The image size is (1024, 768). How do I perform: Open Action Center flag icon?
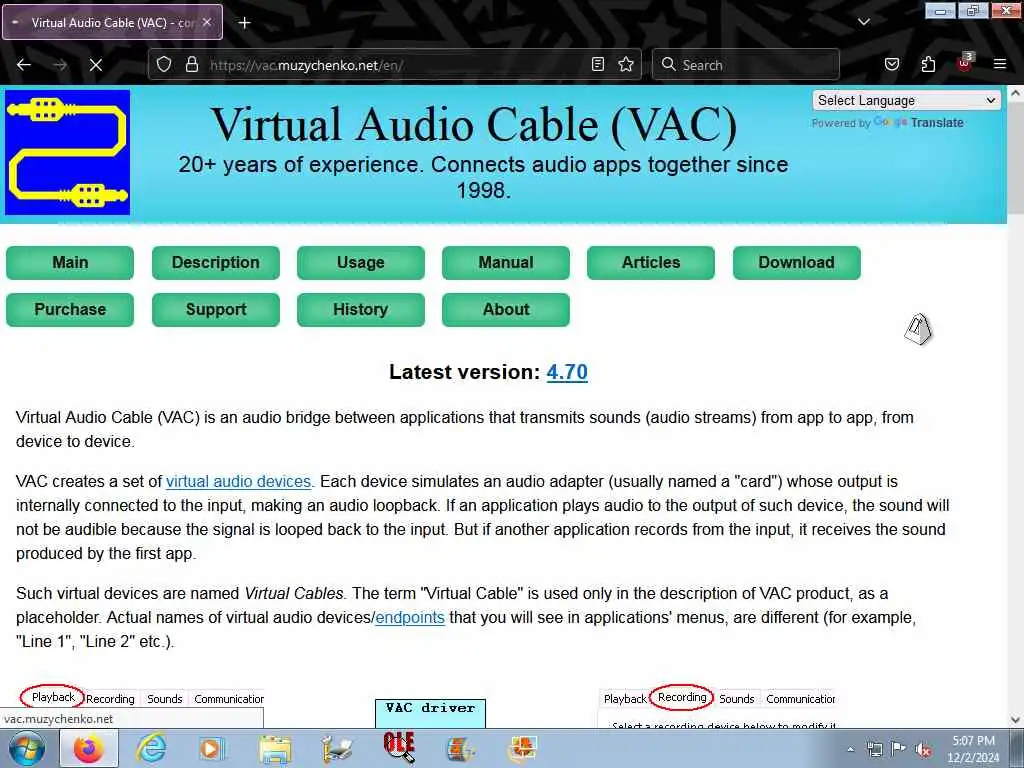click(899, 749)
